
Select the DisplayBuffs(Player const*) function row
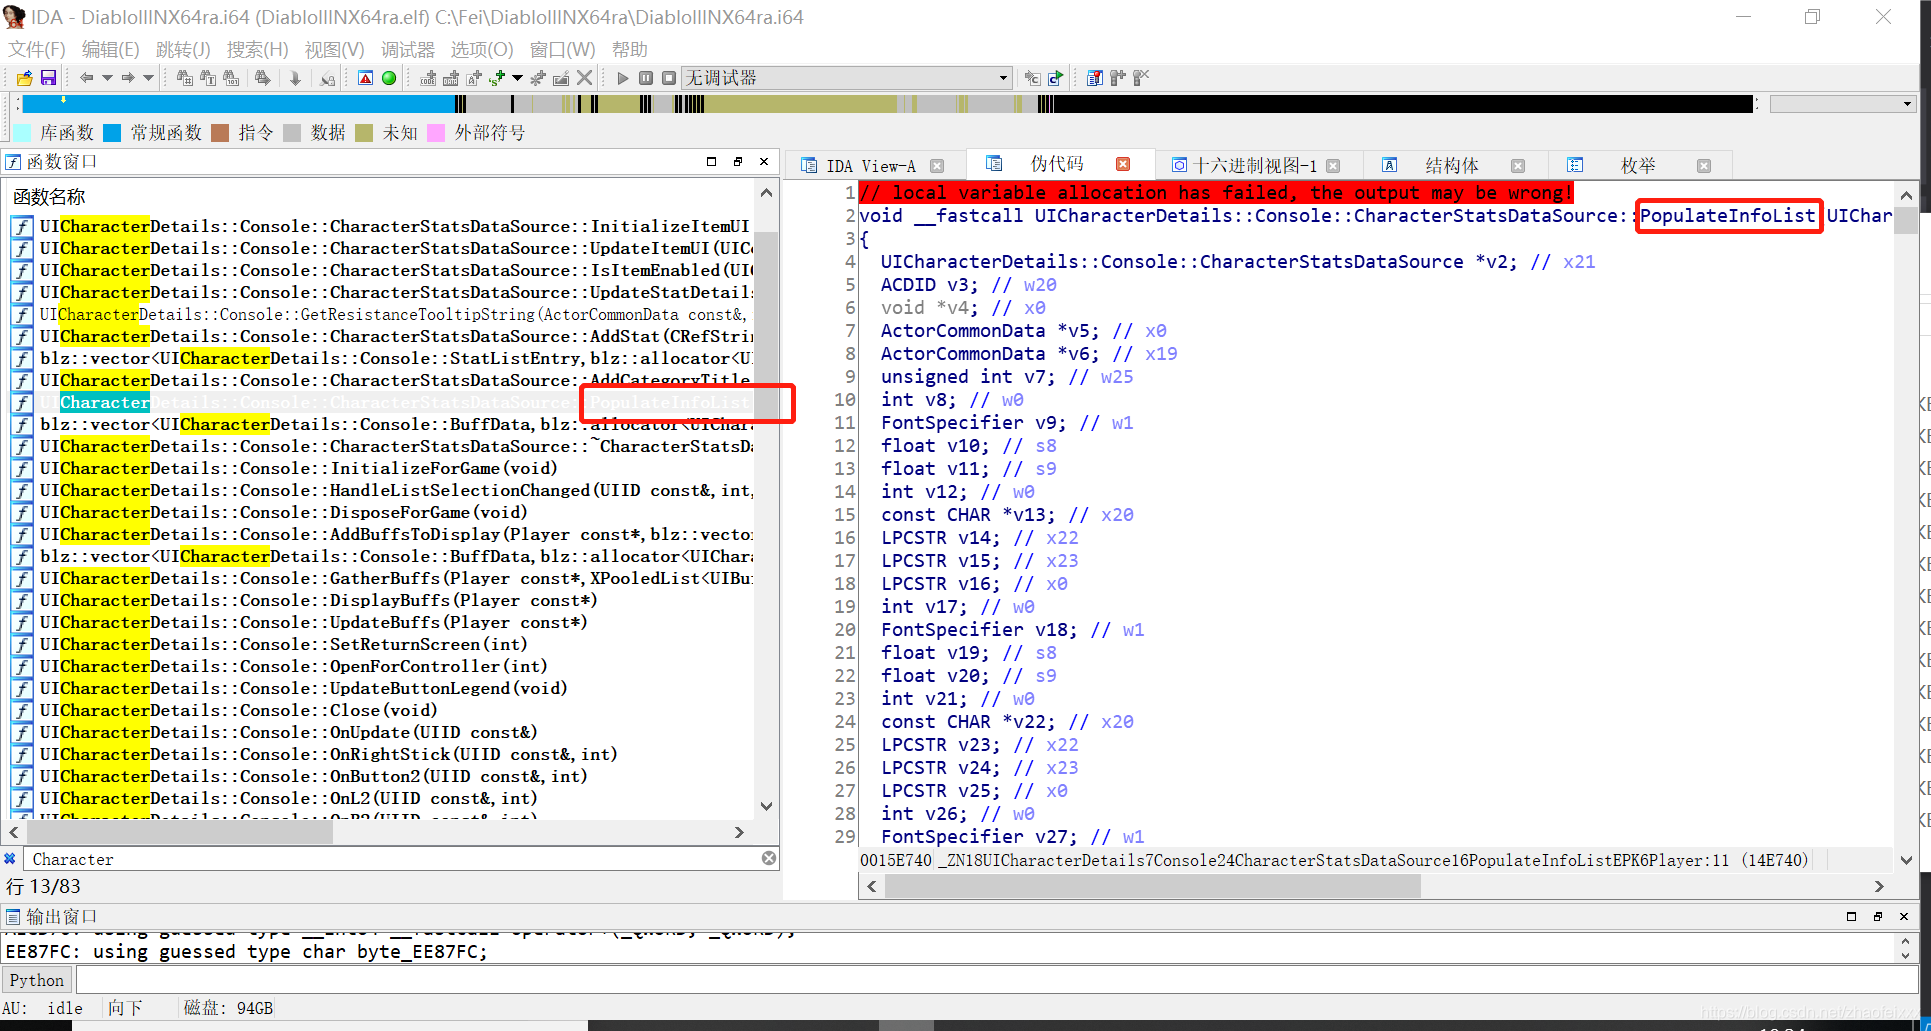(382, 600)
